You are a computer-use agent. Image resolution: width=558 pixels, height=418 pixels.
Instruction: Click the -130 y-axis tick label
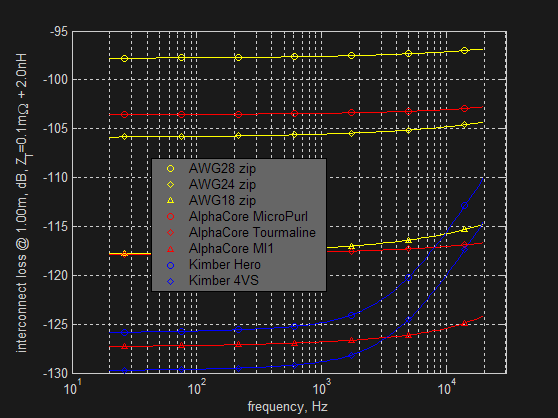click(55, 373)
